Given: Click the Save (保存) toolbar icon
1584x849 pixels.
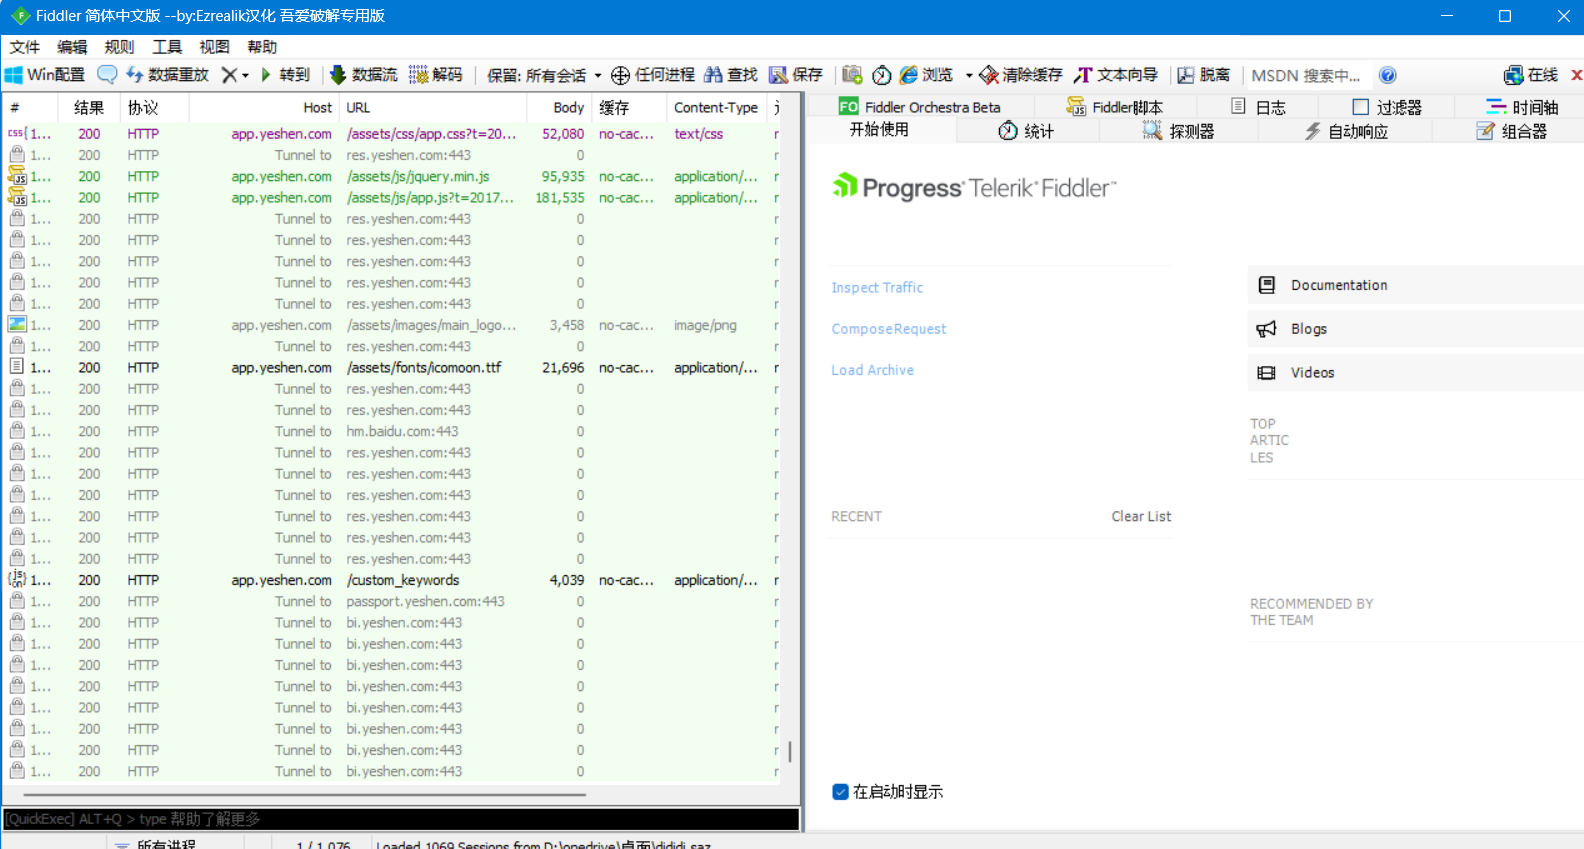Looking at the screenshot, I should 778,75.
